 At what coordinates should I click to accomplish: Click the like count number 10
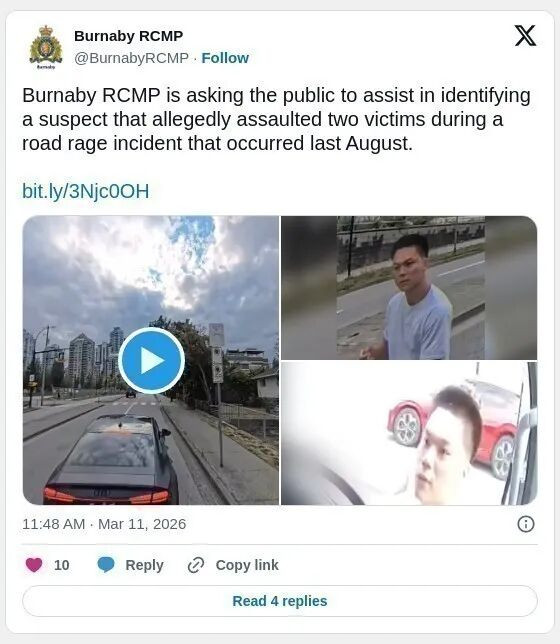pyautogui.click(x=62, y=565)
